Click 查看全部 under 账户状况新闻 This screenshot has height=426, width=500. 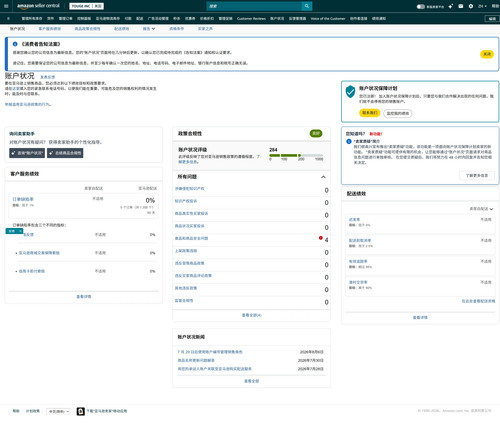pyautogui.click(x=252, y=381)
